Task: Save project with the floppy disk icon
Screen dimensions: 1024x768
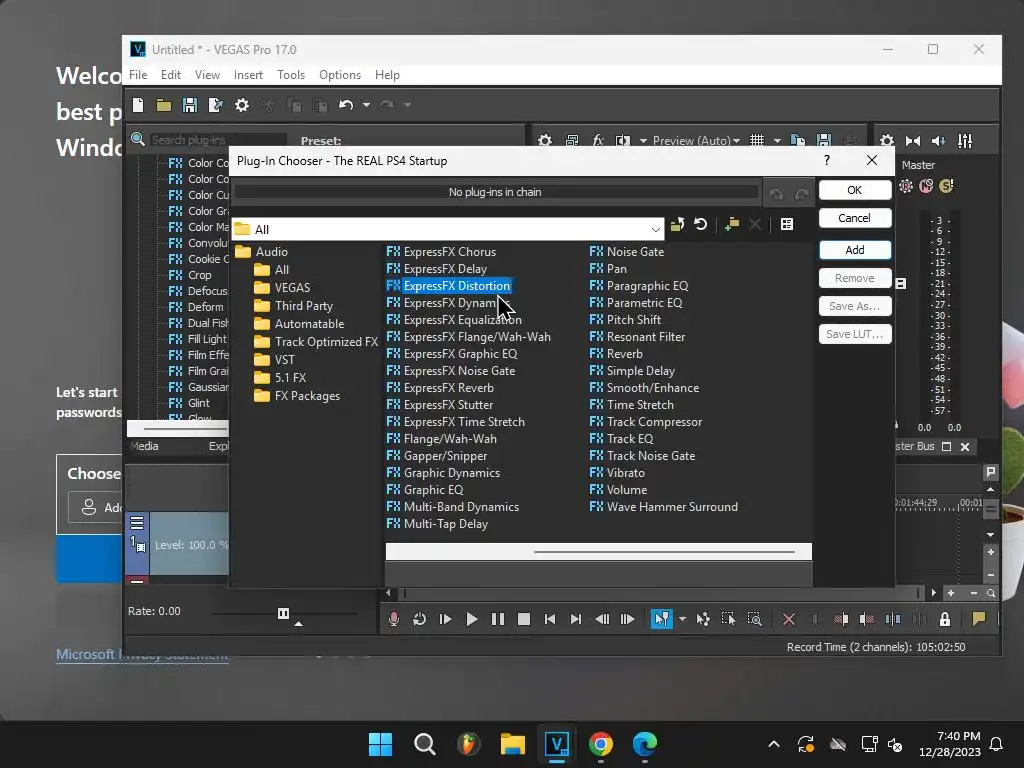Action: 189,105
